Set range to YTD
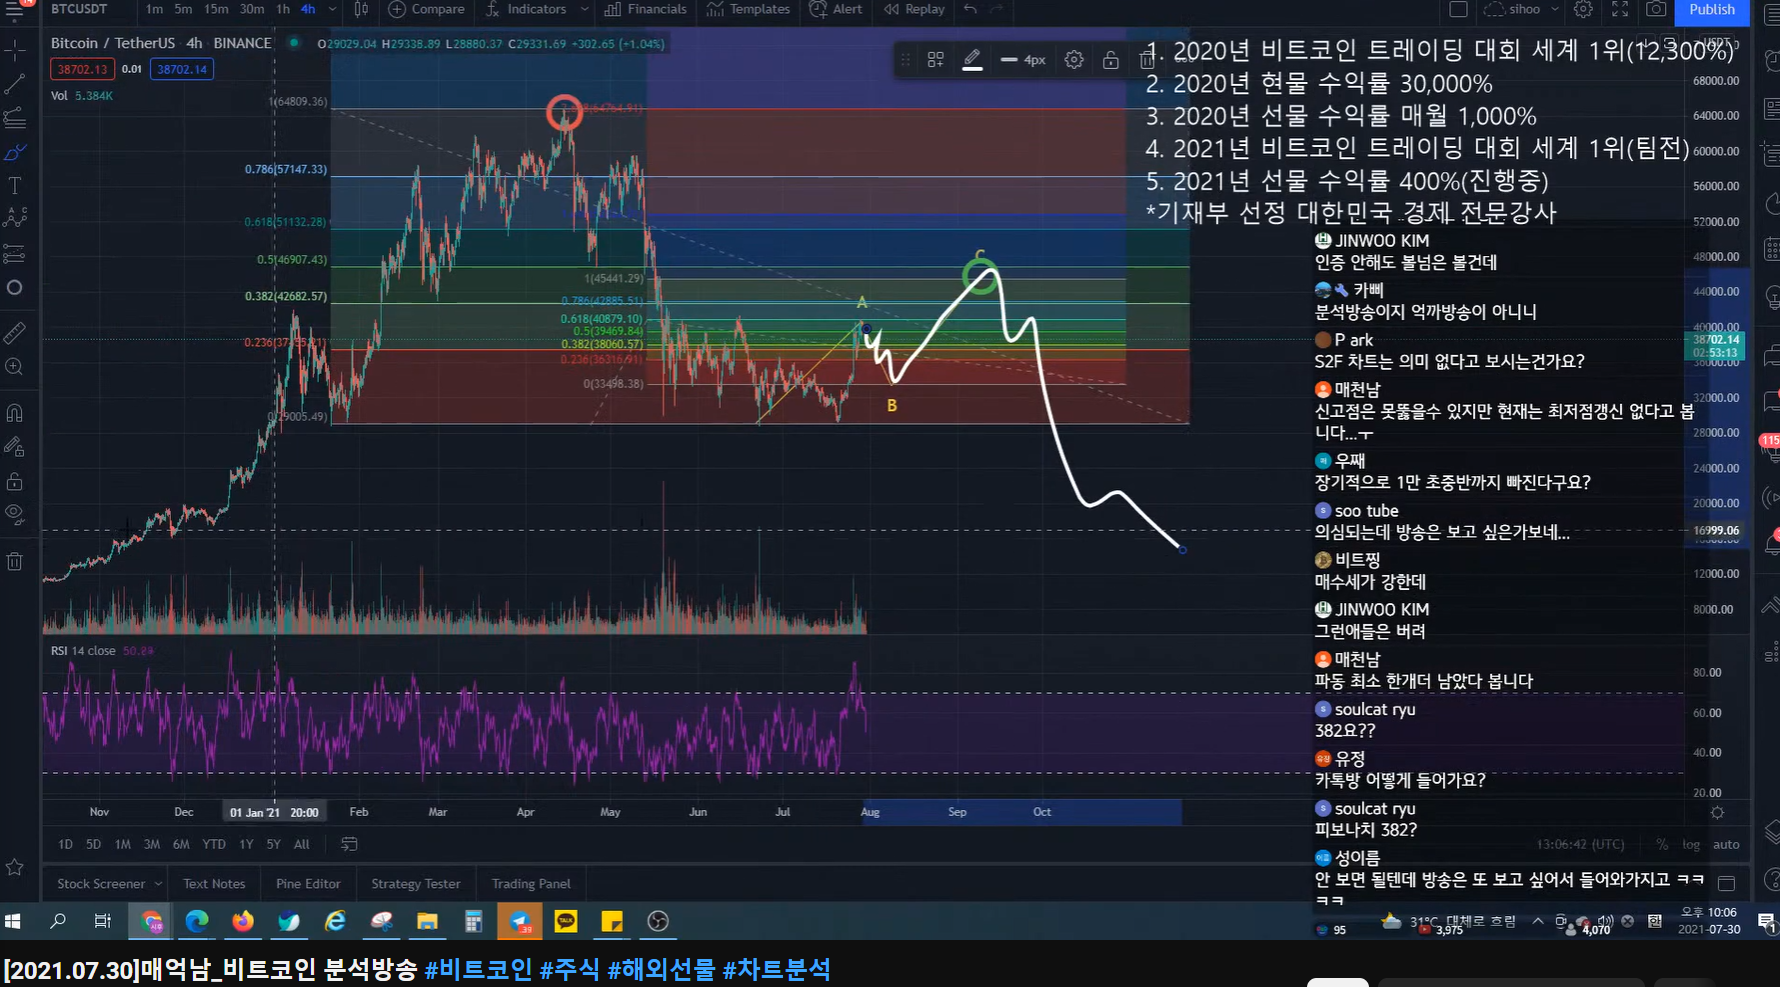Viewport: 1780px width, 987px height. click(214, 844)
